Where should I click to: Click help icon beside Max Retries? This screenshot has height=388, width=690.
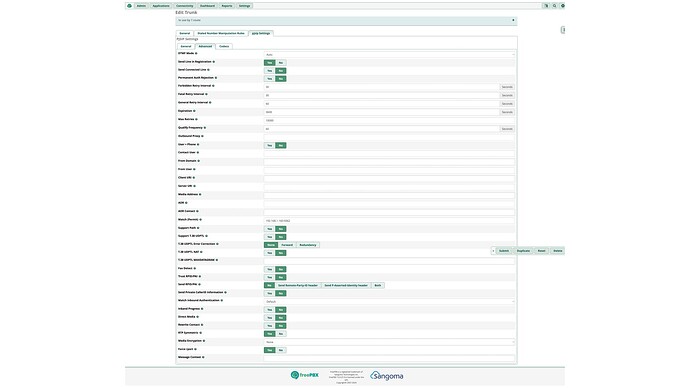click(197, 119)
